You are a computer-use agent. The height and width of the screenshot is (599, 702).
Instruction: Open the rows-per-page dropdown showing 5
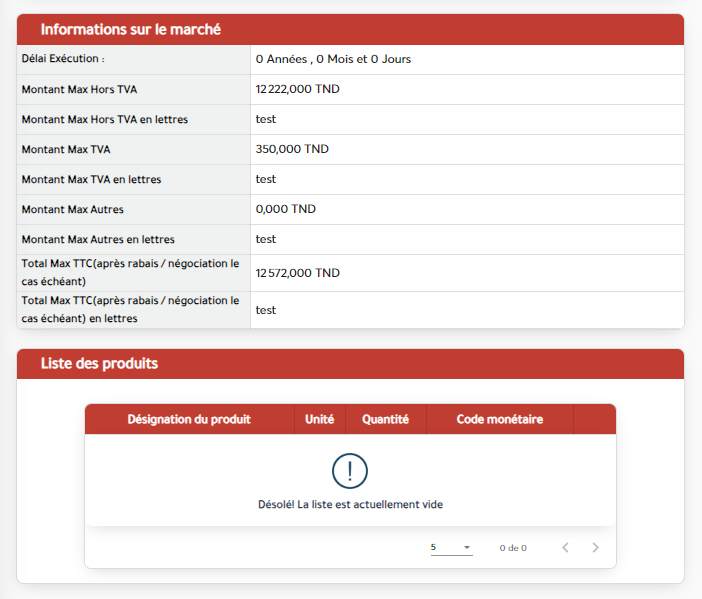[451, 548]
